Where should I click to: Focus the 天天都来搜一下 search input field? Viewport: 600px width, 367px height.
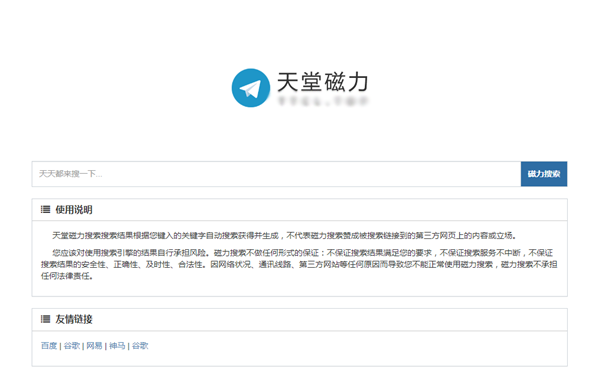[276, 174]
